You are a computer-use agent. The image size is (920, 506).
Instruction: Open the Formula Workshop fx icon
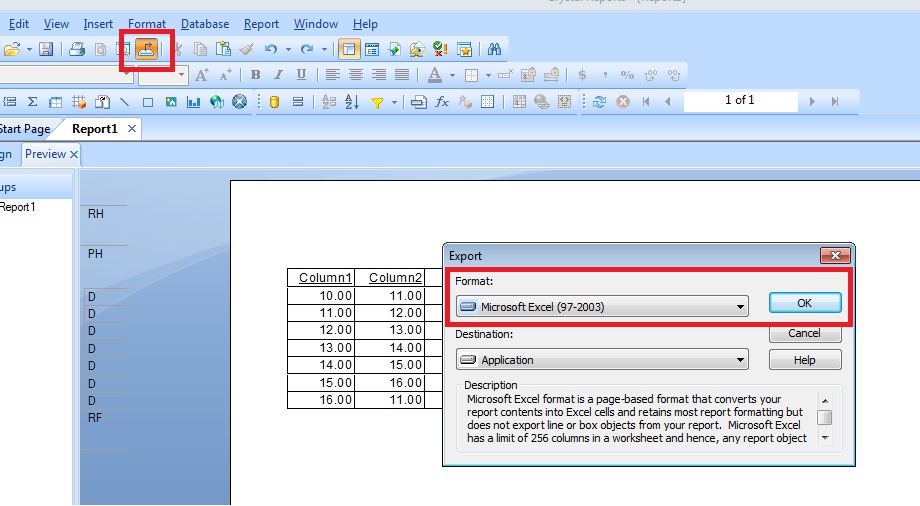pos(441,102)
